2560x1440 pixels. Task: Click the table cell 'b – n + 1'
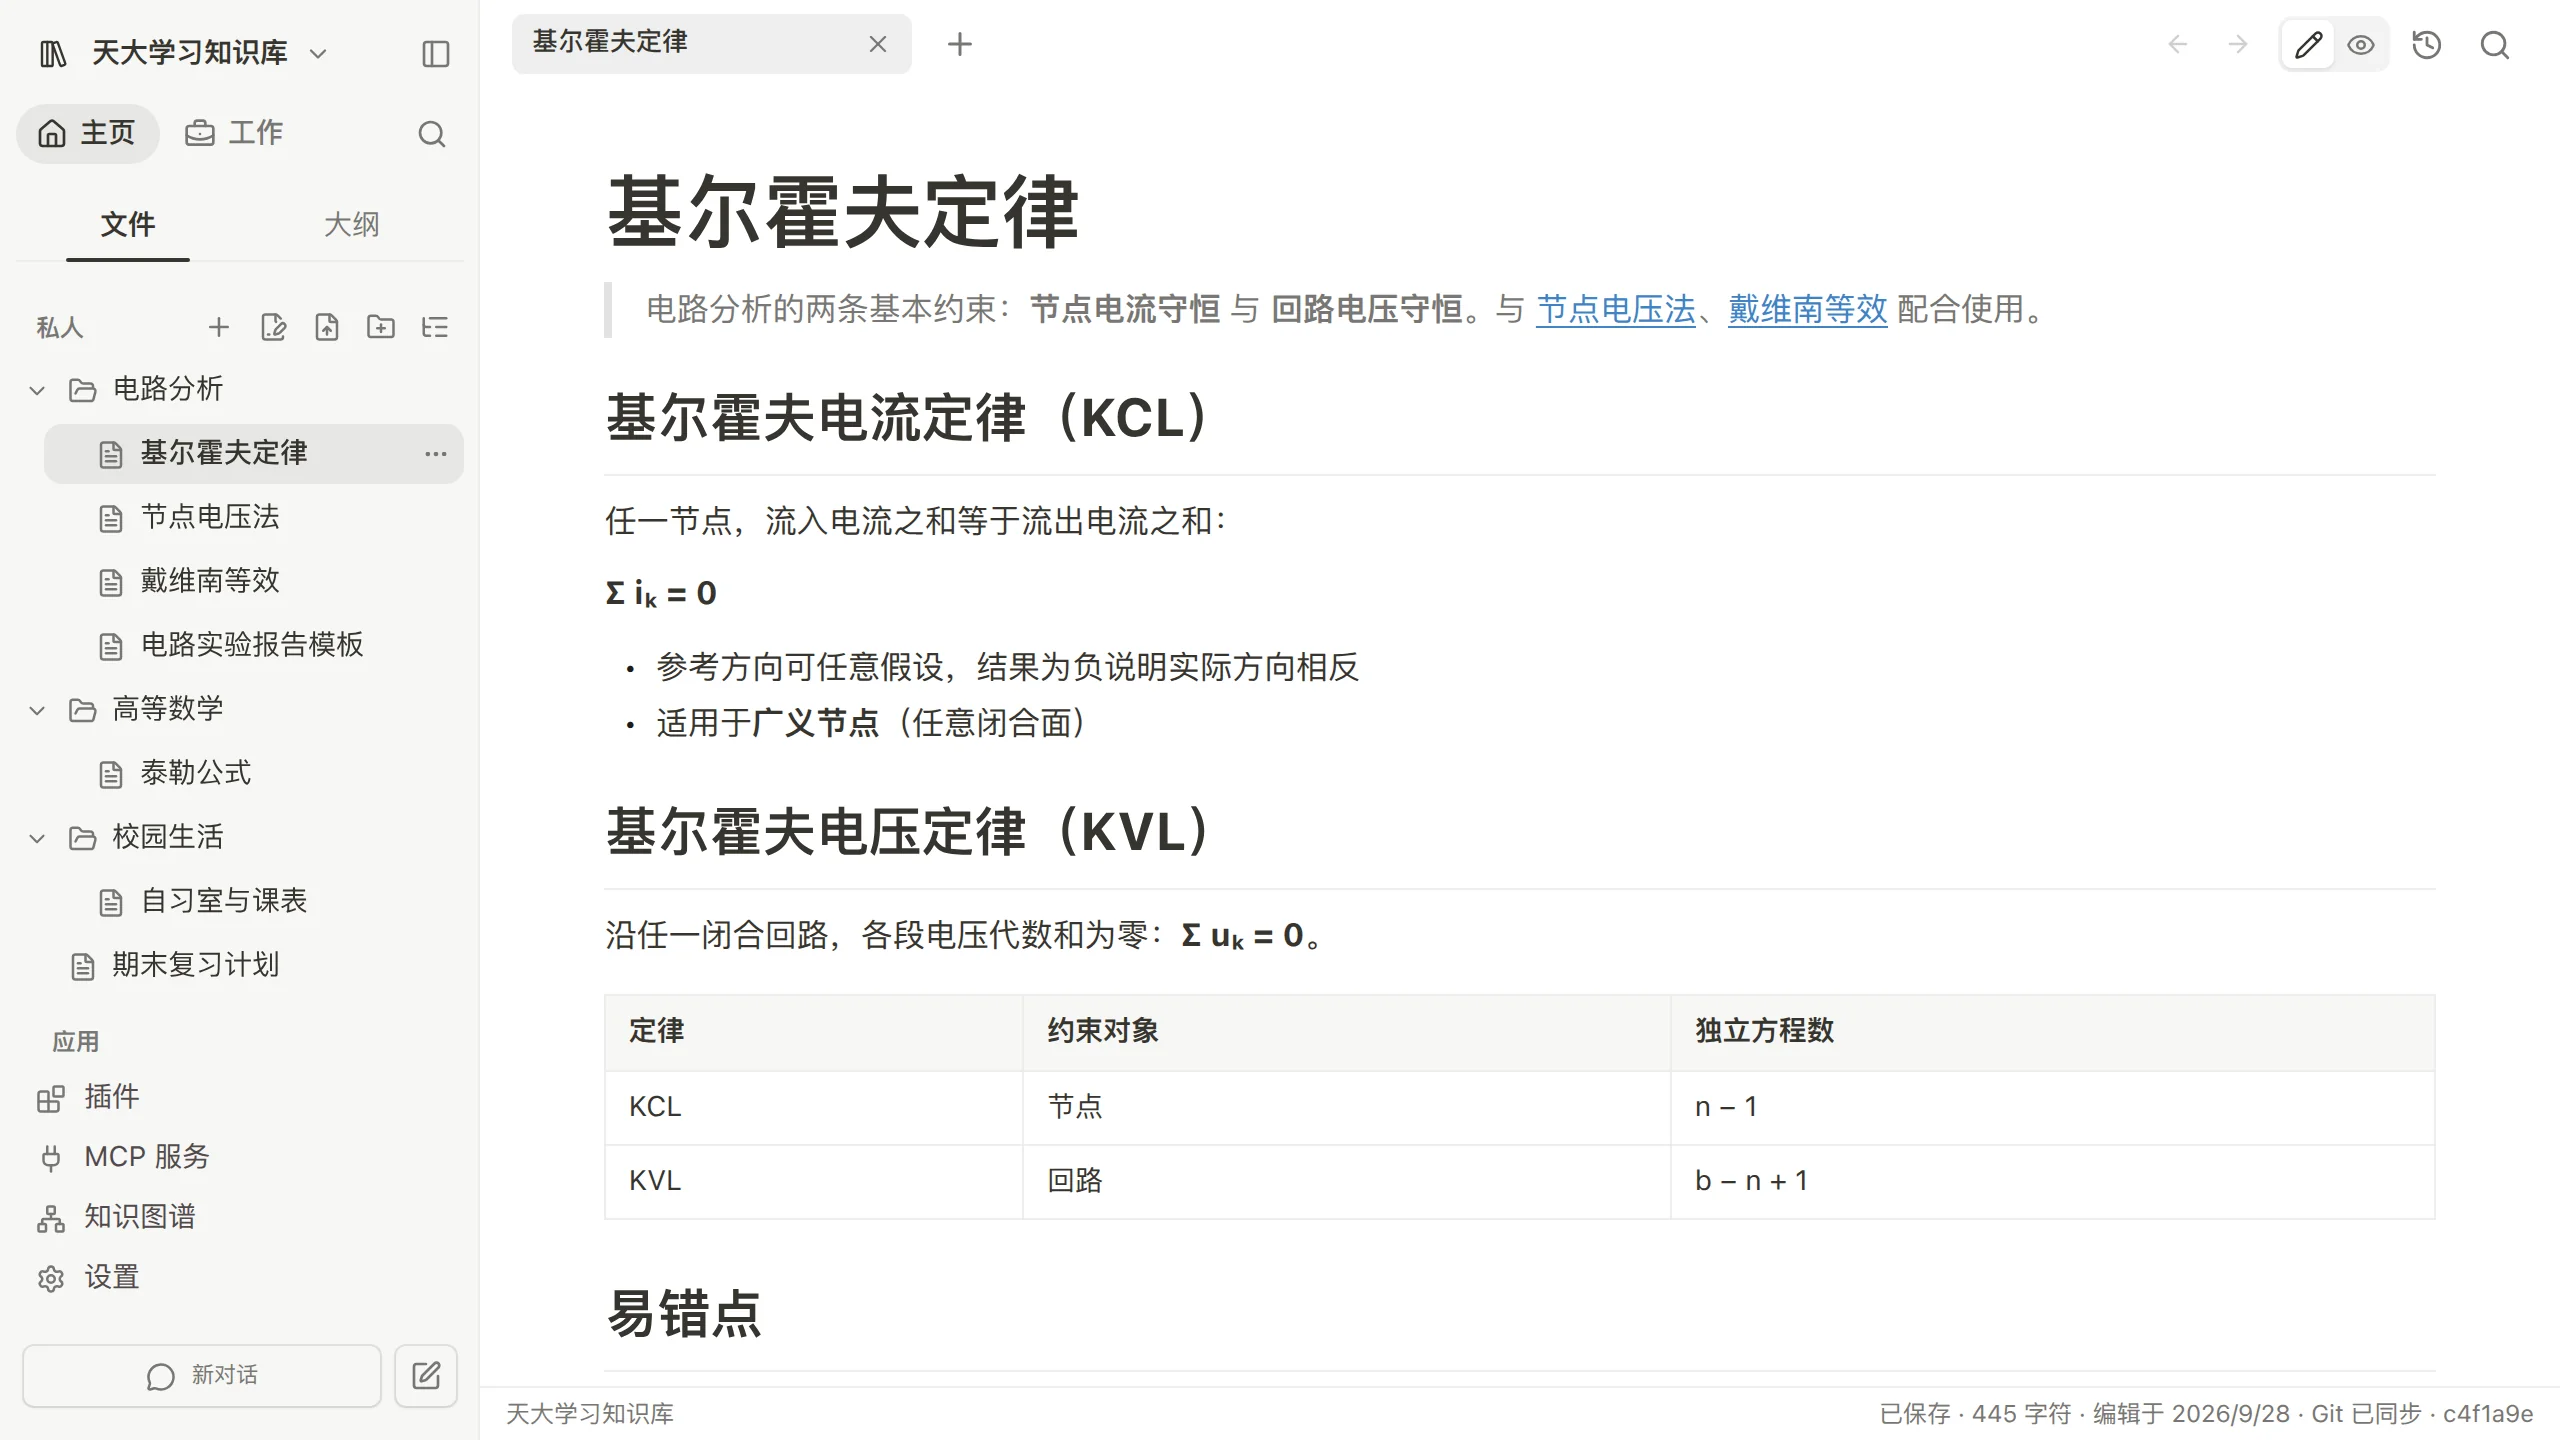pyautogui.click(x=2052, y=1181)
